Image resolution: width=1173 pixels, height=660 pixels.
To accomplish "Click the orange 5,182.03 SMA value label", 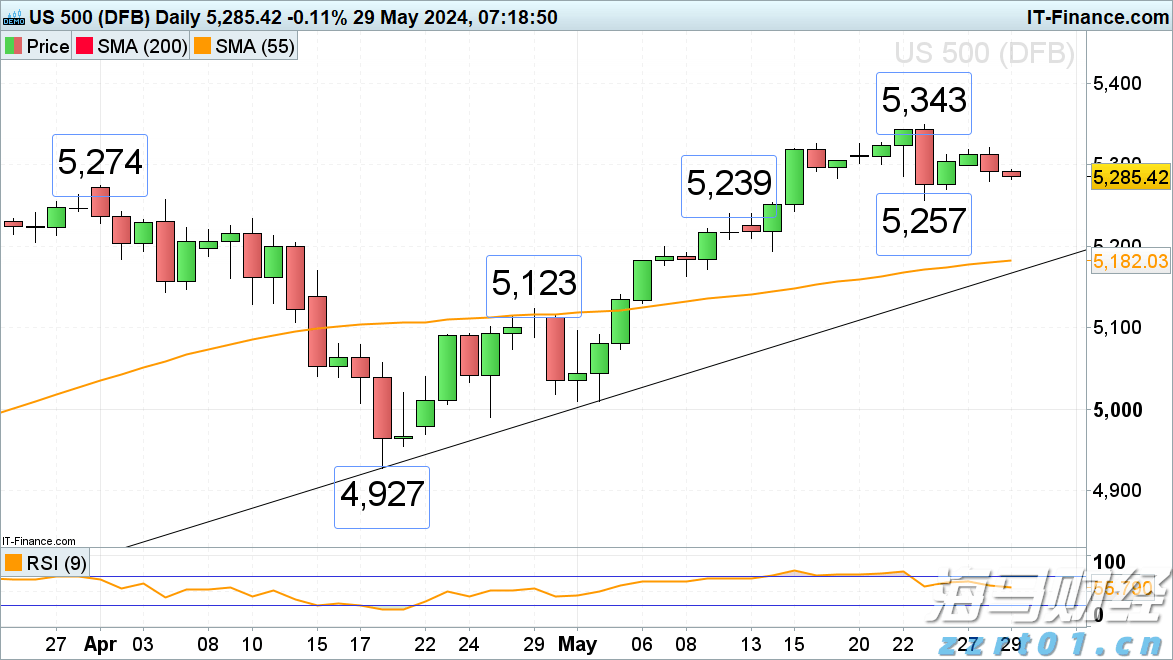I will point(1131,261).
